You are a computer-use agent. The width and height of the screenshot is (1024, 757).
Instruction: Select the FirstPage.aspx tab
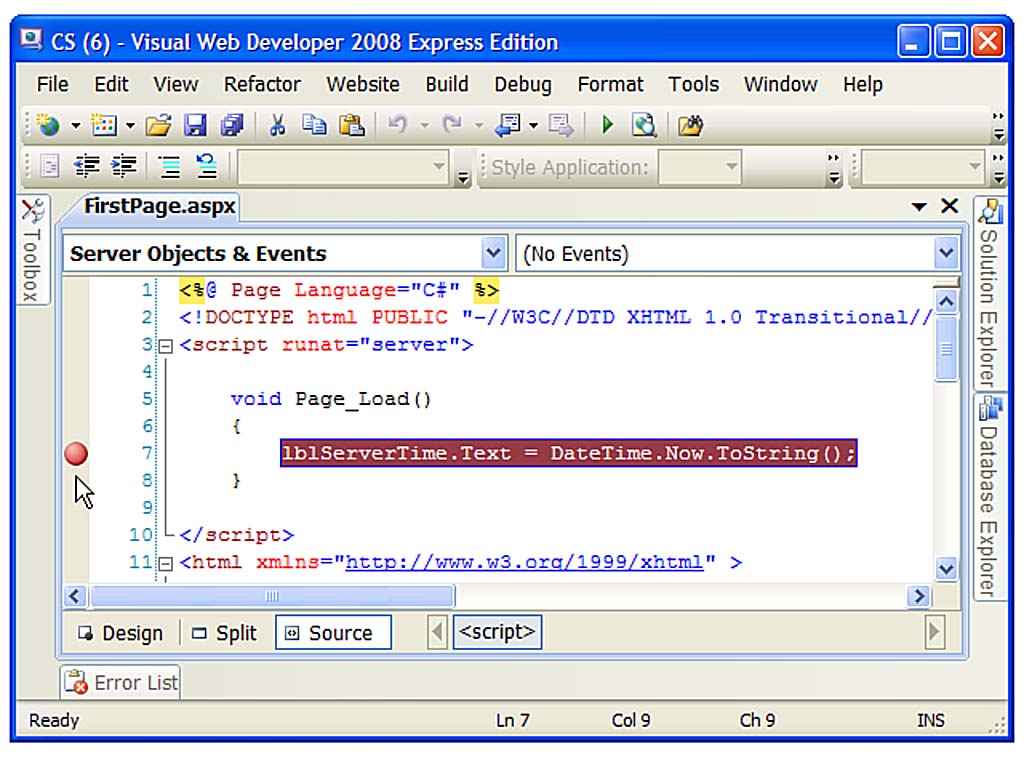coord(159,206)
